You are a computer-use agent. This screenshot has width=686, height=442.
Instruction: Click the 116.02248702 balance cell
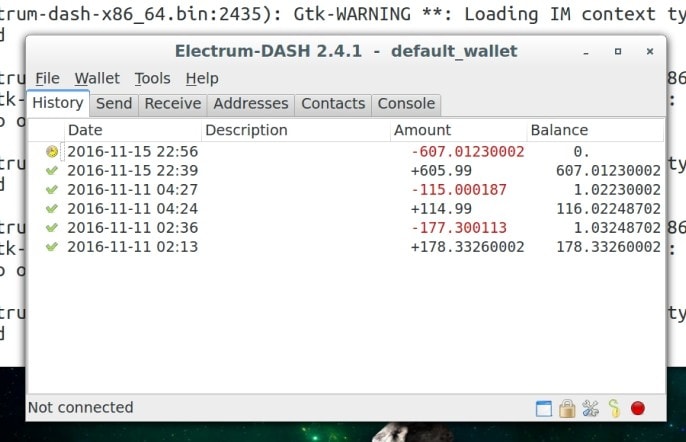click(x=608, y=209)
